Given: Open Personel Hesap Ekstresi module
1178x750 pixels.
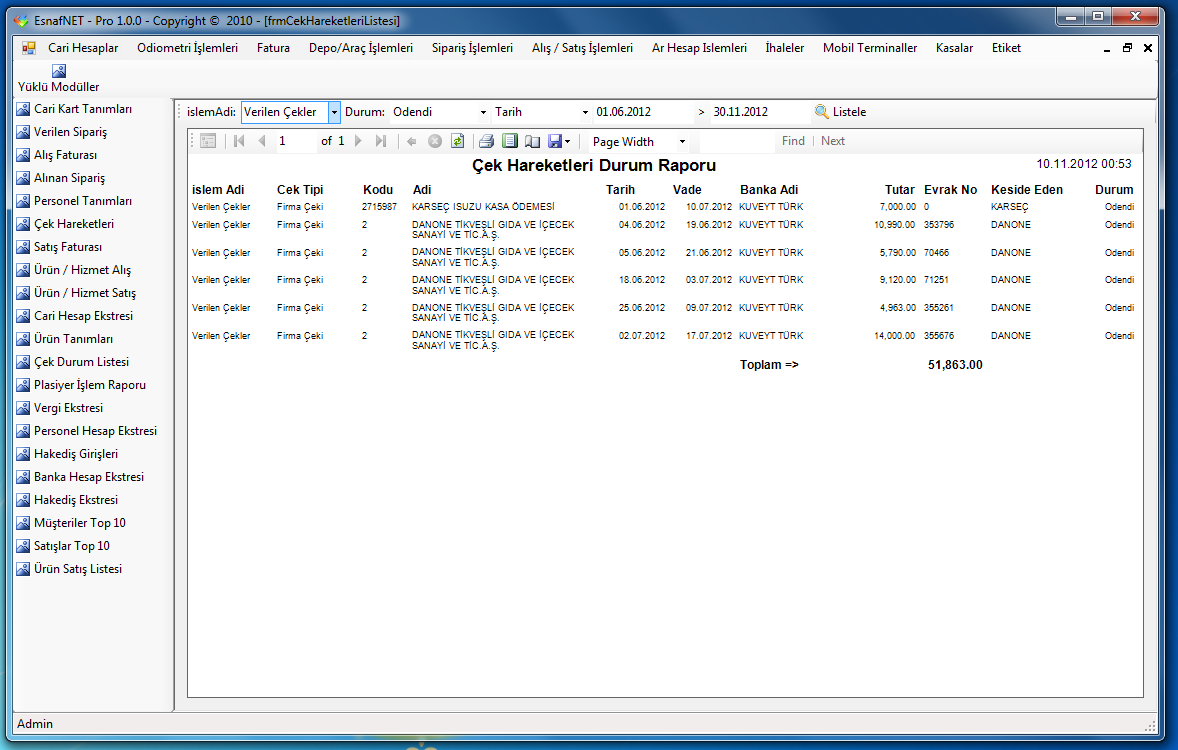Looking at the screenshot, I should [x=95, y=431].
